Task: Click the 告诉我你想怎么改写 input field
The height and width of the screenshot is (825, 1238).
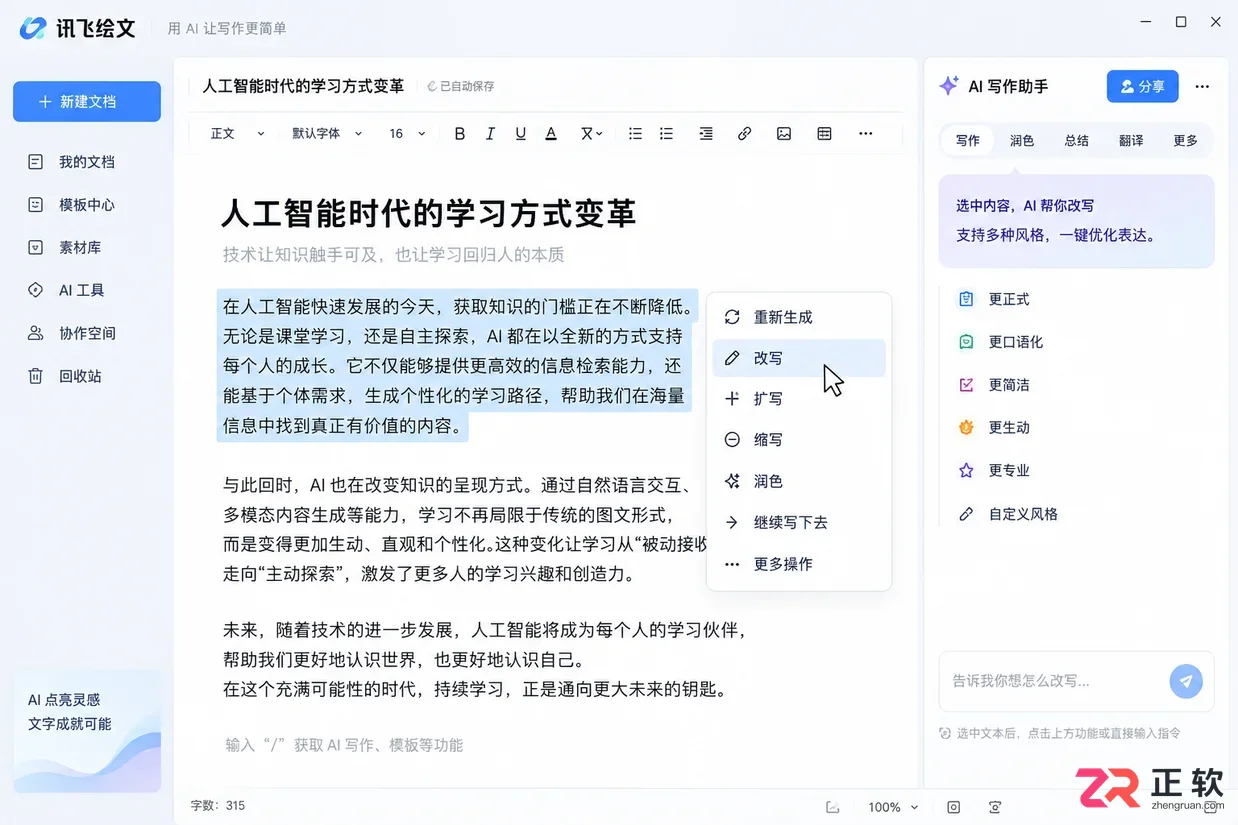Action: click(x=1053, y=681)
